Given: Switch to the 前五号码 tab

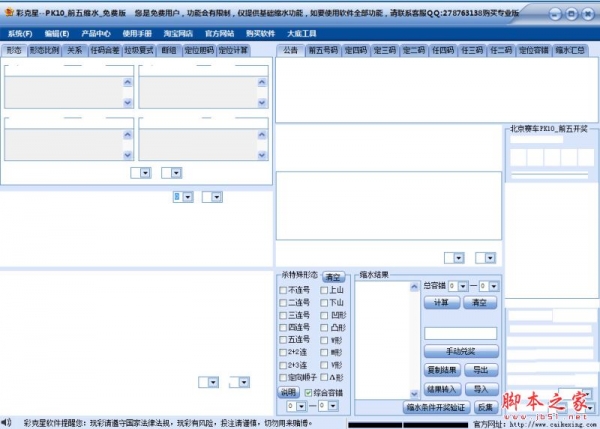Looking at the screenshot, I should [x=323, y=50].
